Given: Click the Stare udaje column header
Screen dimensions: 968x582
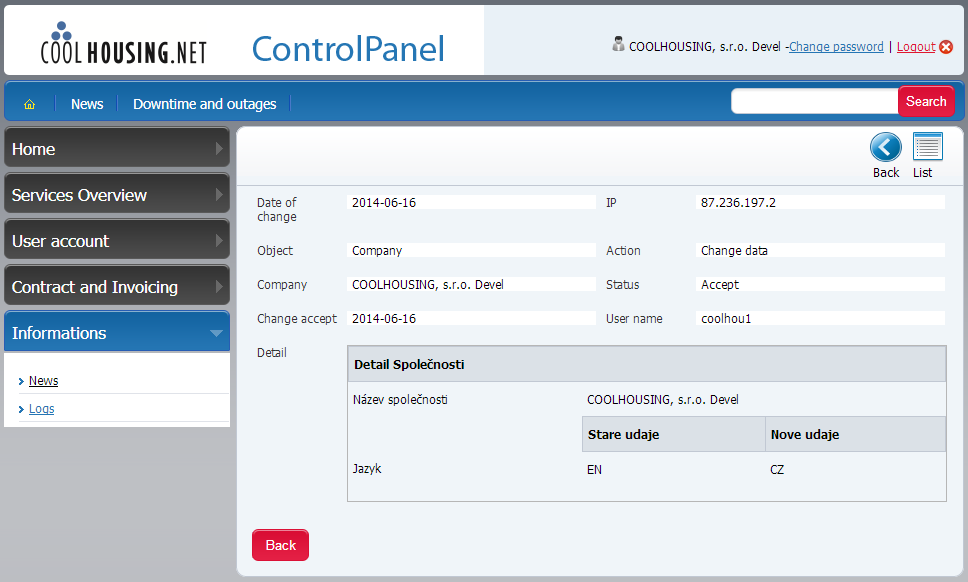Looking at the screenshot, I should (x=674, y=434).
